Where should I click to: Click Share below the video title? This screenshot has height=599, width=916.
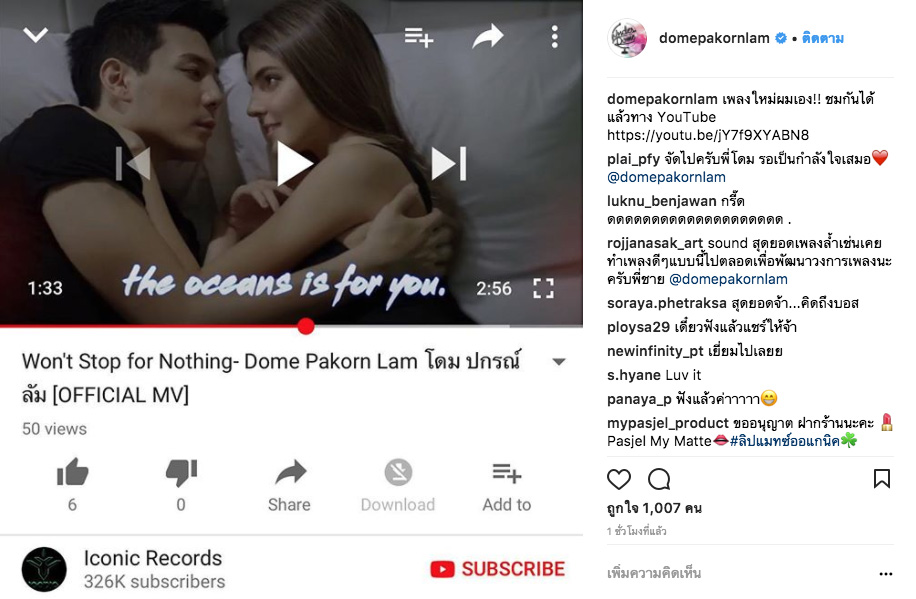(290, 486)
